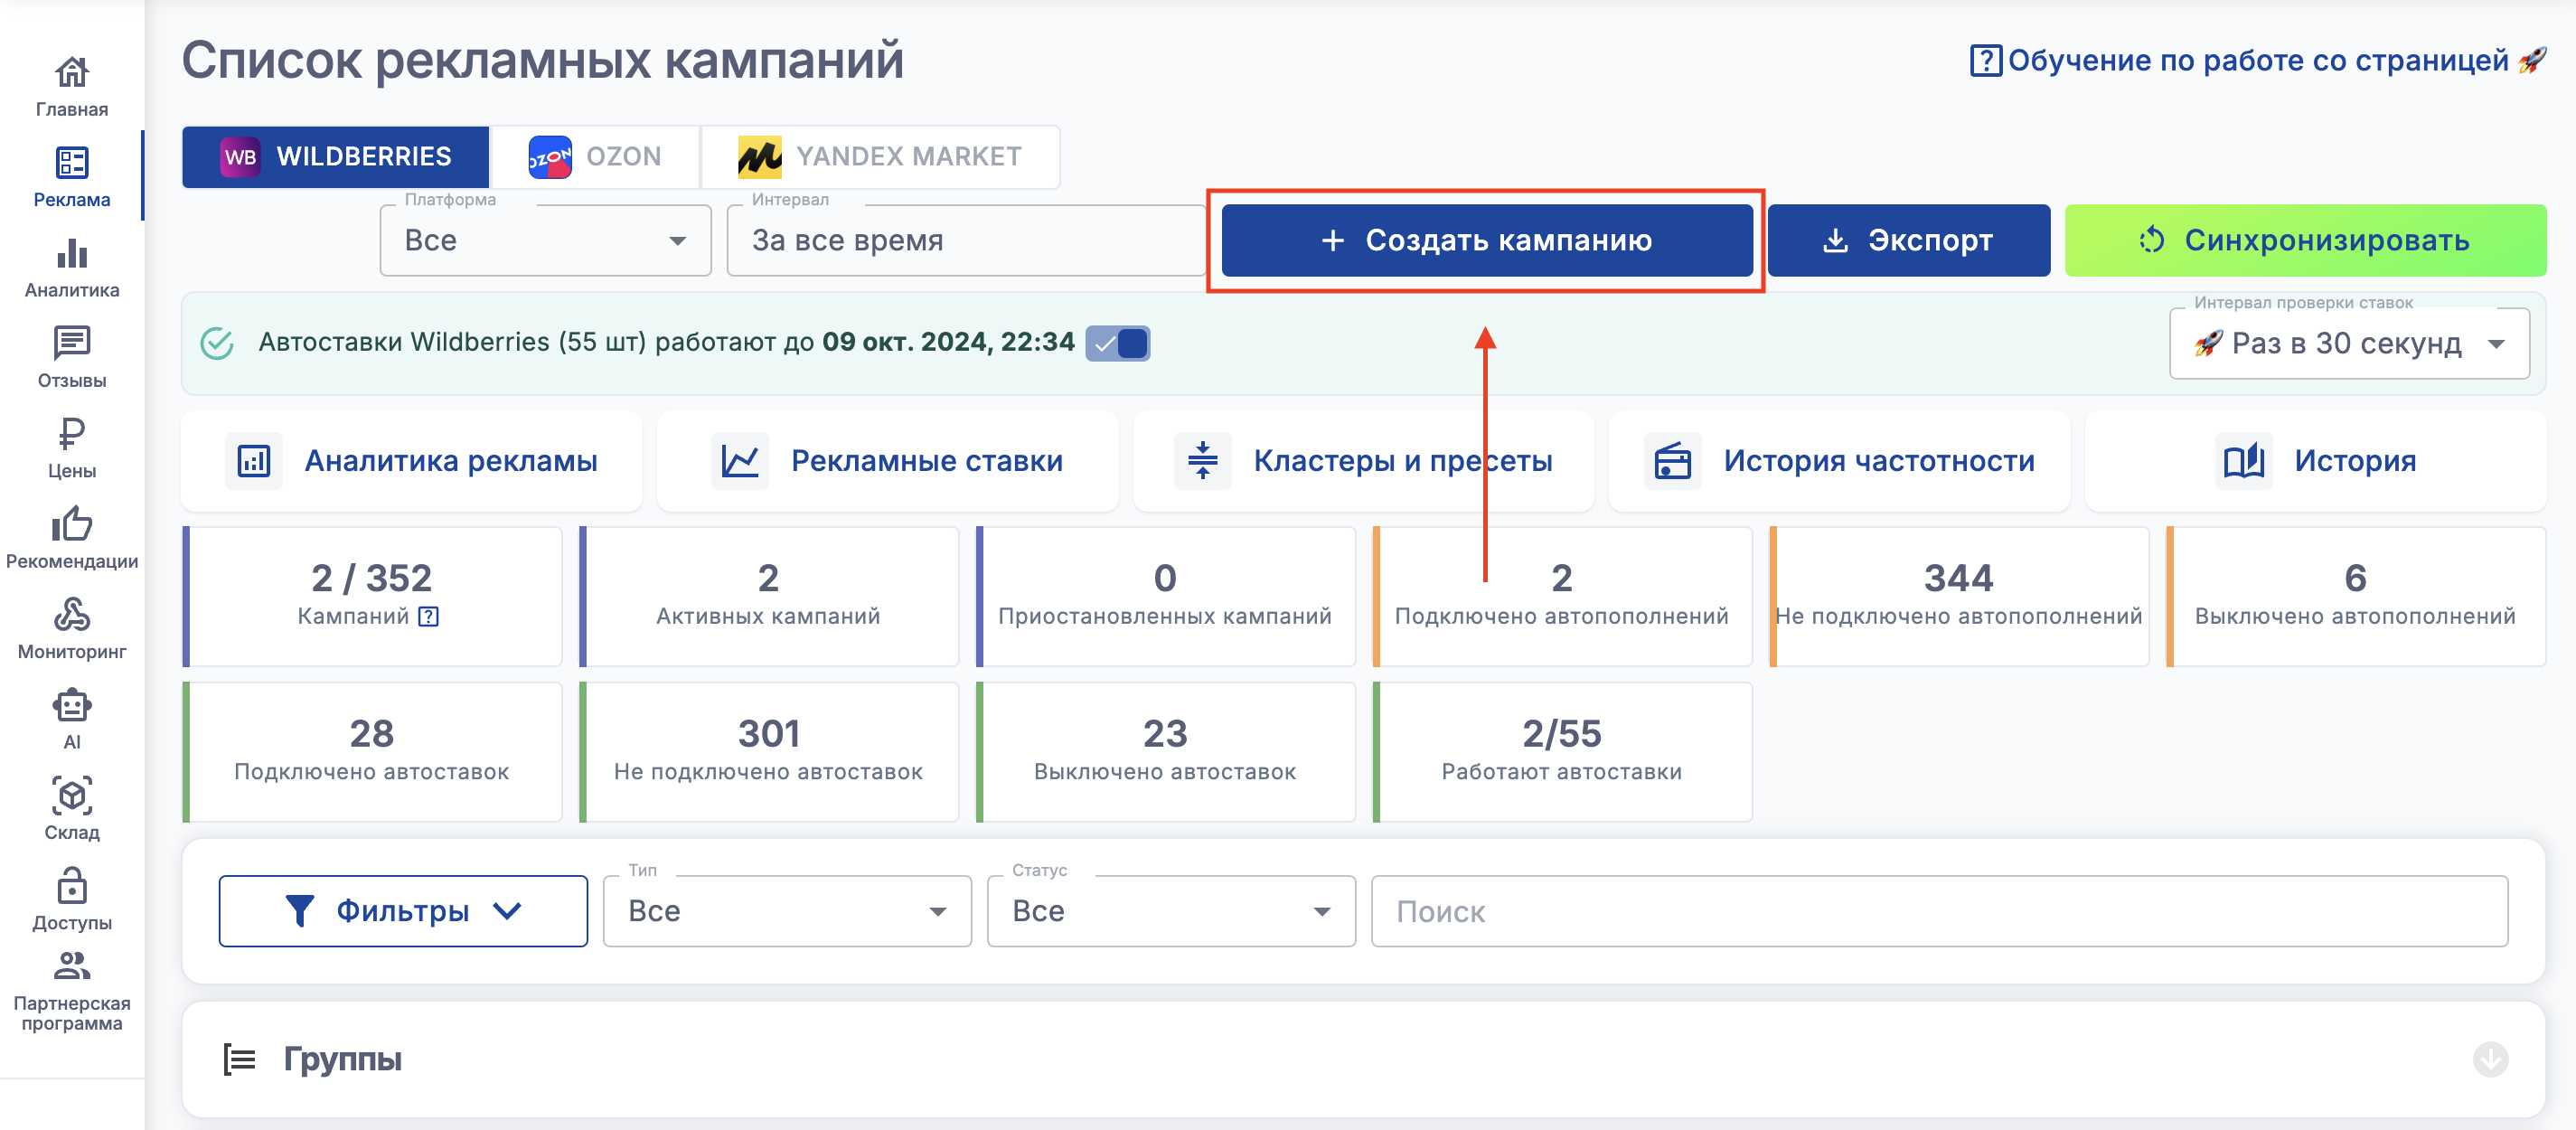
Task: Click into the Поиск search field
Action: (x=1938, y=911)
